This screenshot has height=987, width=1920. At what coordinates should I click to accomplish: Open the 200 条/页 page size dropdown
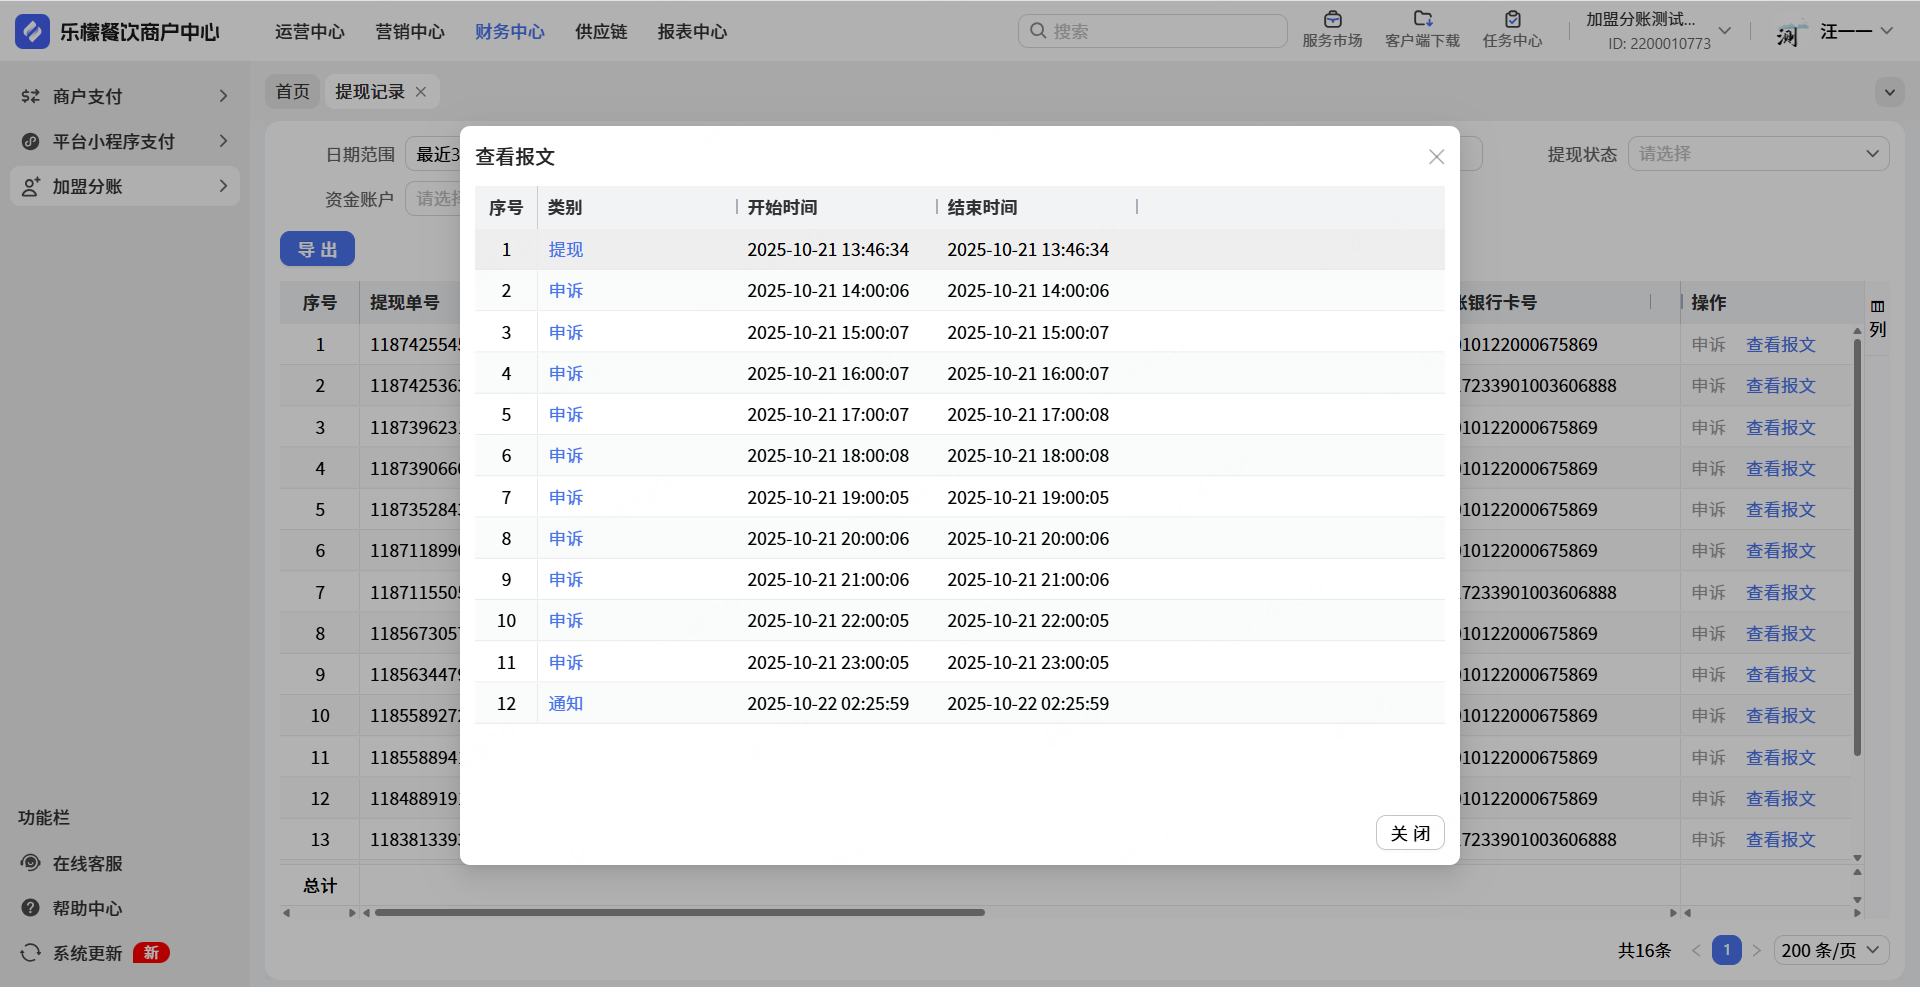click(1831, 950)
